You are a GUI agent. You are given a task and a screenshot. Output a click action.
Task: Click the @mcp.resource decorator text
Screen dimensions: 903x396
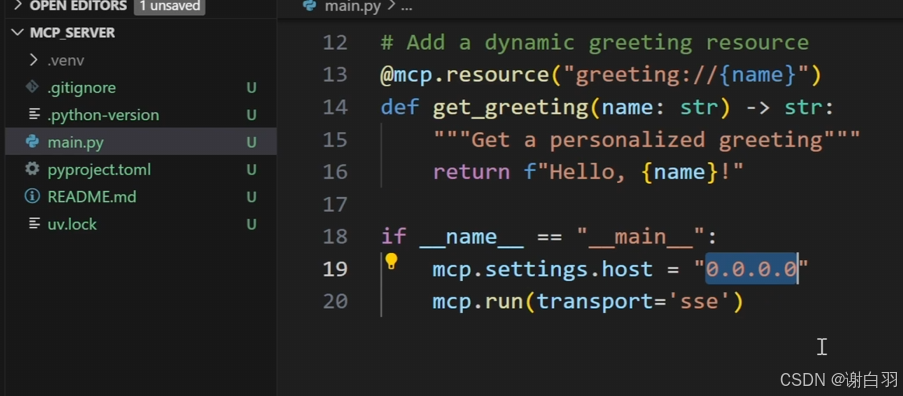pyautogui.click(x=464, y=75)
